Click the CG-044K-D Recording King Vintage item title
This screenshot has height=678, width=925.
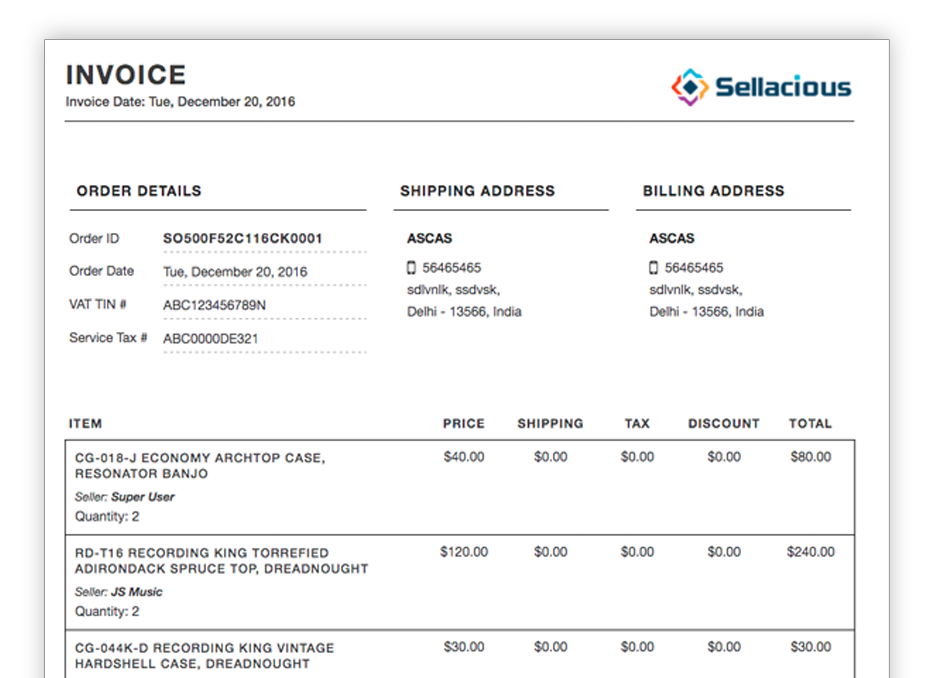tap(206, 655)
